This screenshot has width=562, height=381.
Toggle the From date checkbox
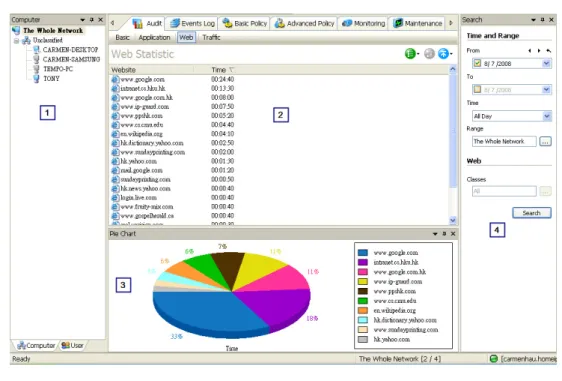(x=477, y=63)
